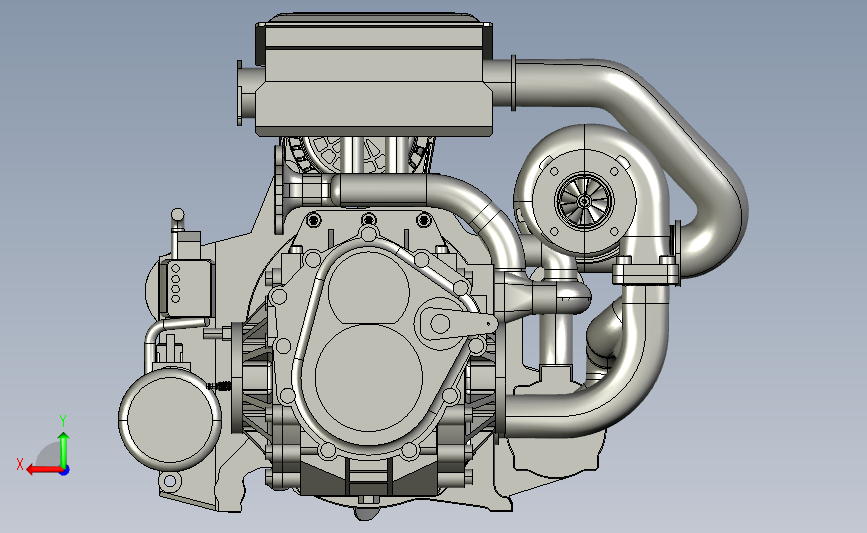
Task: Pick the upper circular boss on the front cover
Action: pos(368,288)
